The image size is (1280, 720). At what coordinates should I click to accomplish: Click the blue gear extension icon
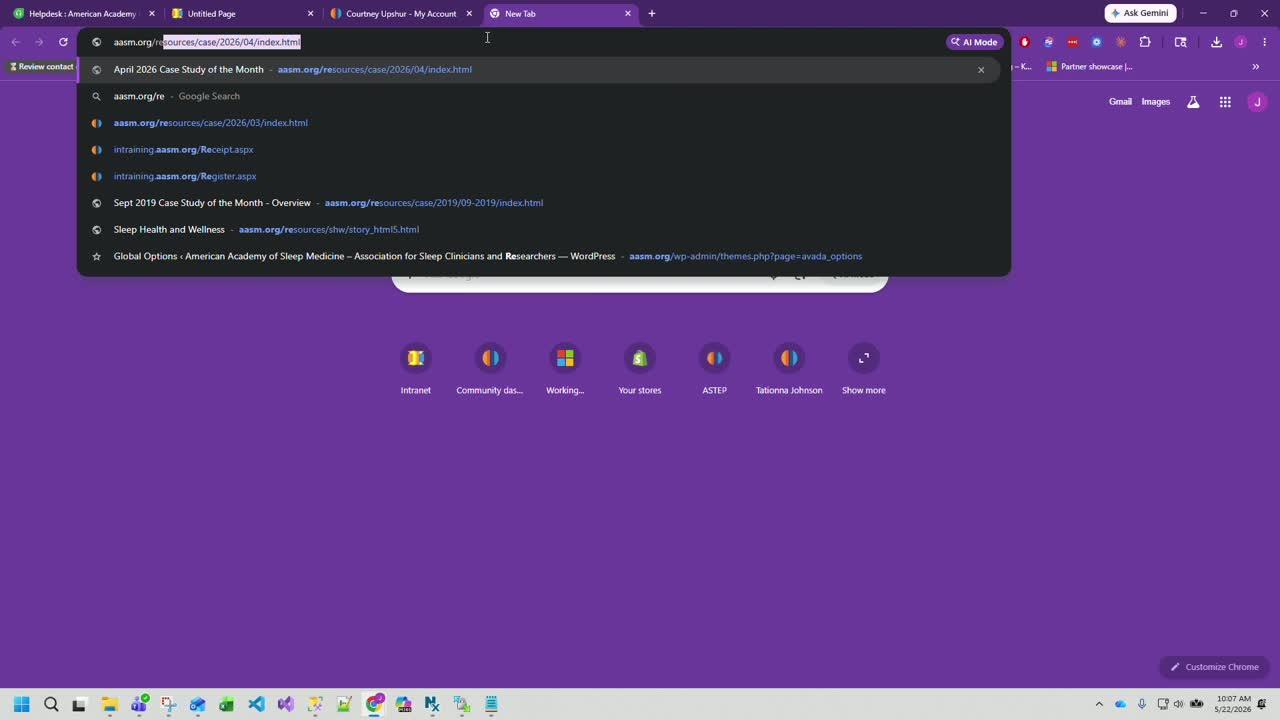[x=1096, y=42]
